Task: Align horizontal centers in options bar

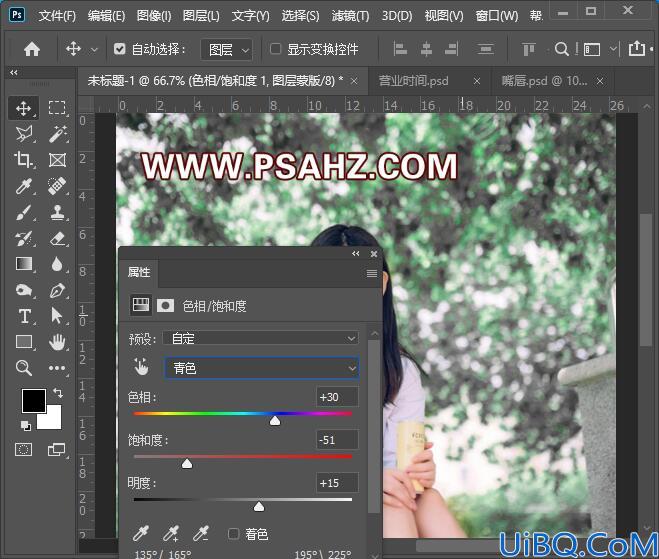Action: [426, 49]
